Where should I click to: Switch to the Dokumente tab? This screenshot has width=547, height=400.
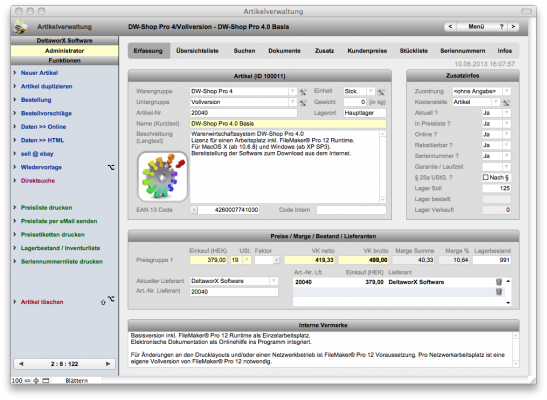pyautogui.click(x=284, y=51)
